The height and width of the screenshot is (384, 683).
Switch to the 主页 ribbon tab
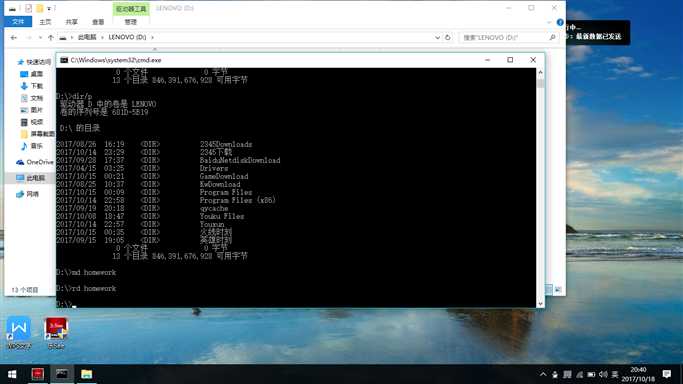pos(45,22)
